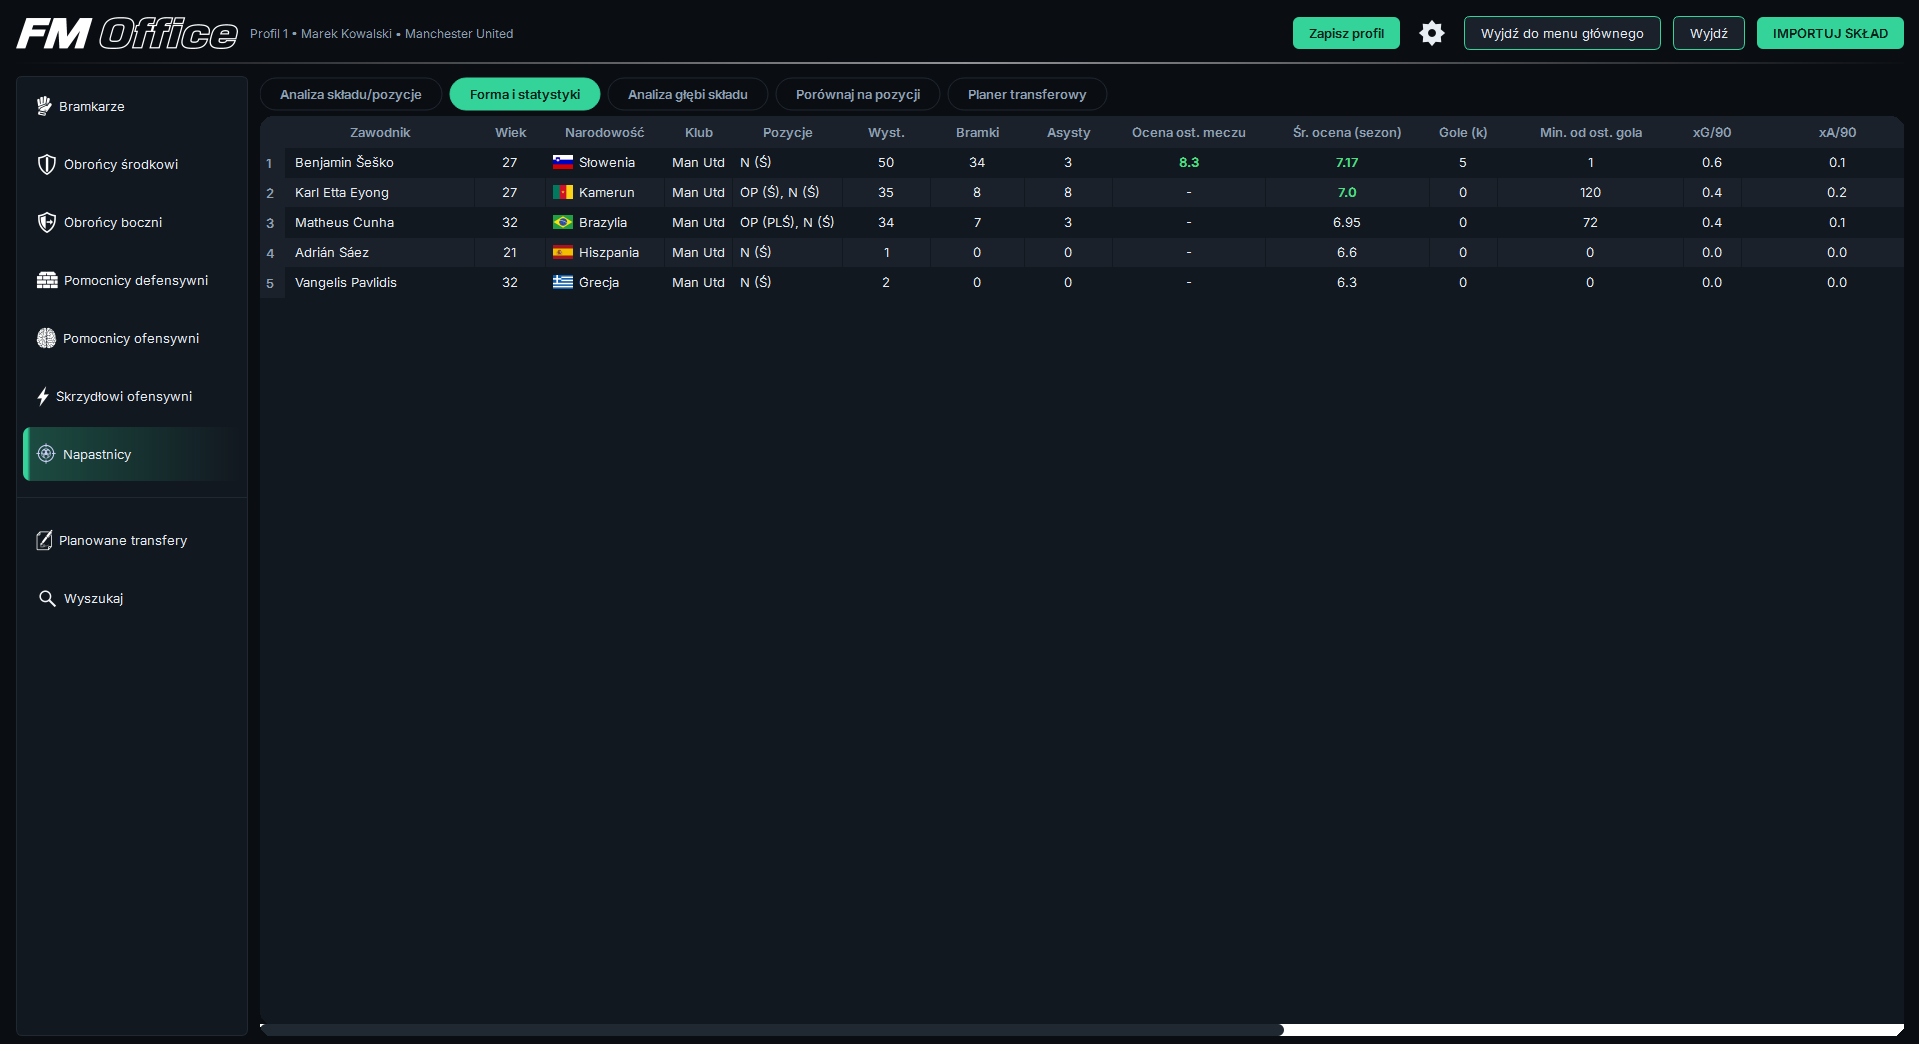The image size is (1919, 1044).
Task: Sort by Asysty column header
Action: (x=1068, y=132)
